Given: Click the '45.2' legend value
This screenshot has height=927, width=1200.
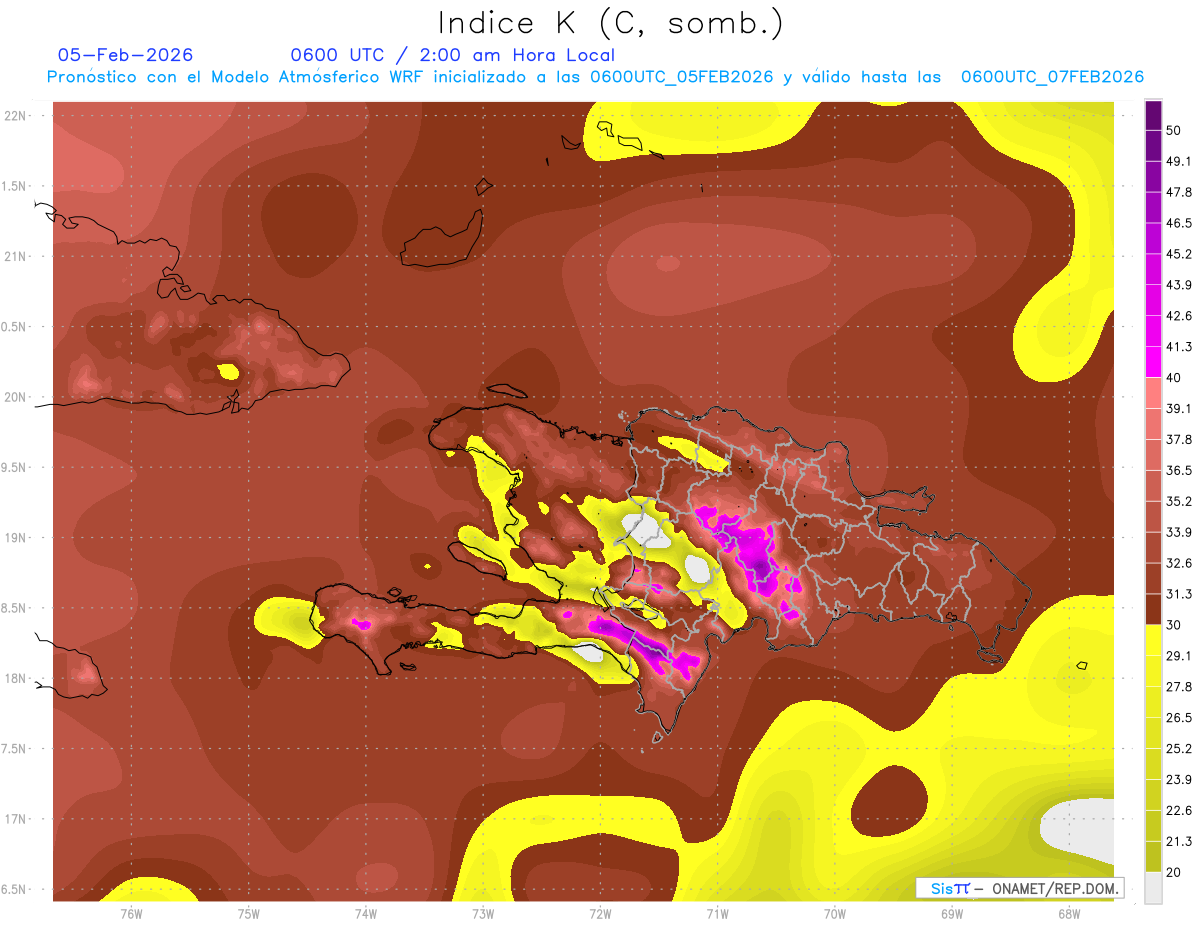Looking at the screenshot, I should click(x=1179, y=254).
